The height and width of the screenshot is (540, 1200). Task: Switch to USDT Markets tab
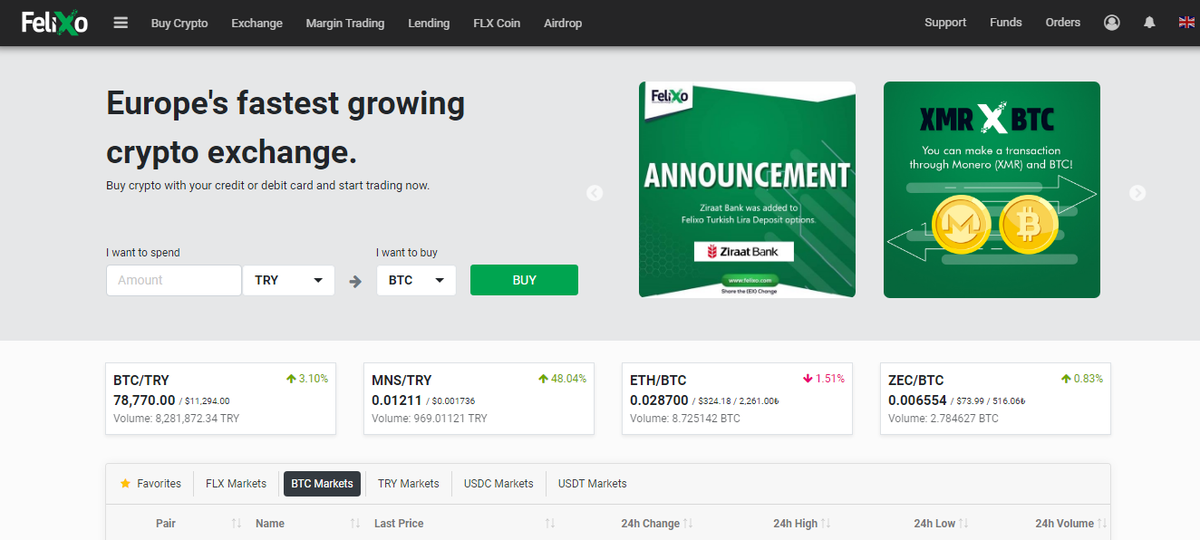592,483
